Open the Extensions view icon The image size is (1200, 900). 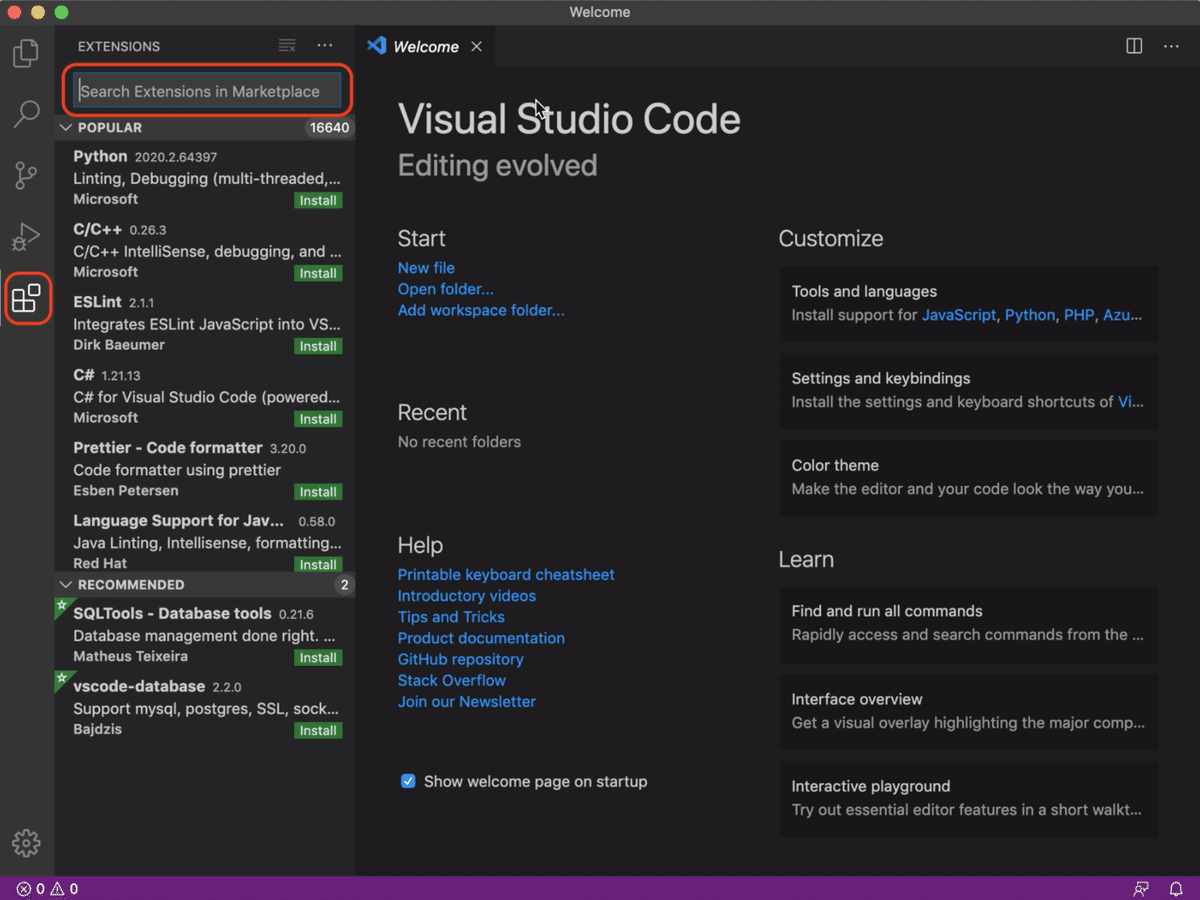(26, 298)
